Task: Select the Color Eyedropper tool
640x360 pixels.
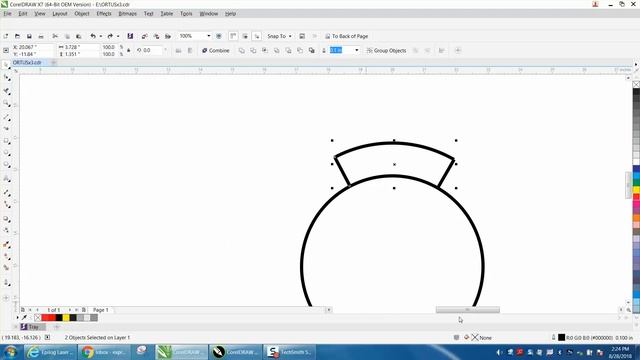Action: coord(7,244)
